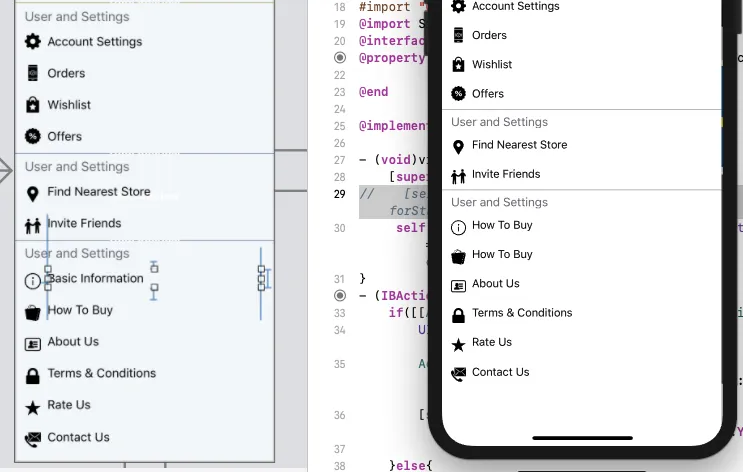
Task: Tap the Rate Us star icon in the simulator
Action: click(x=459, y=344)
